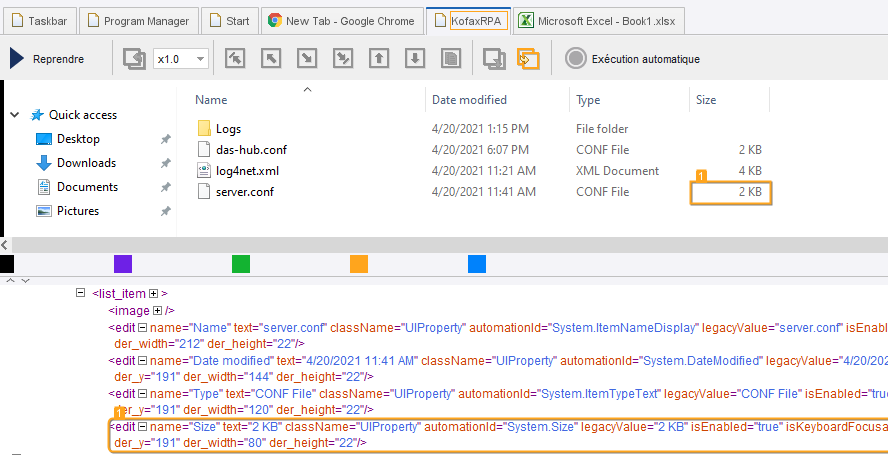Collapse the list_item XML node
The image size is (888, 455).
82,293
